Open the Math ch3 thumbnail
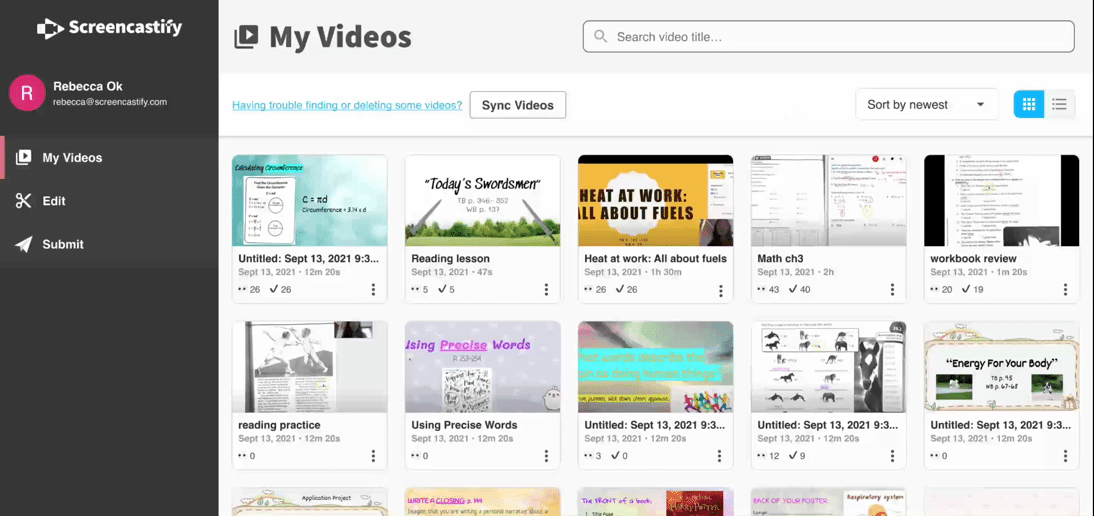The image size is (1094, 516). pos(828,200)
